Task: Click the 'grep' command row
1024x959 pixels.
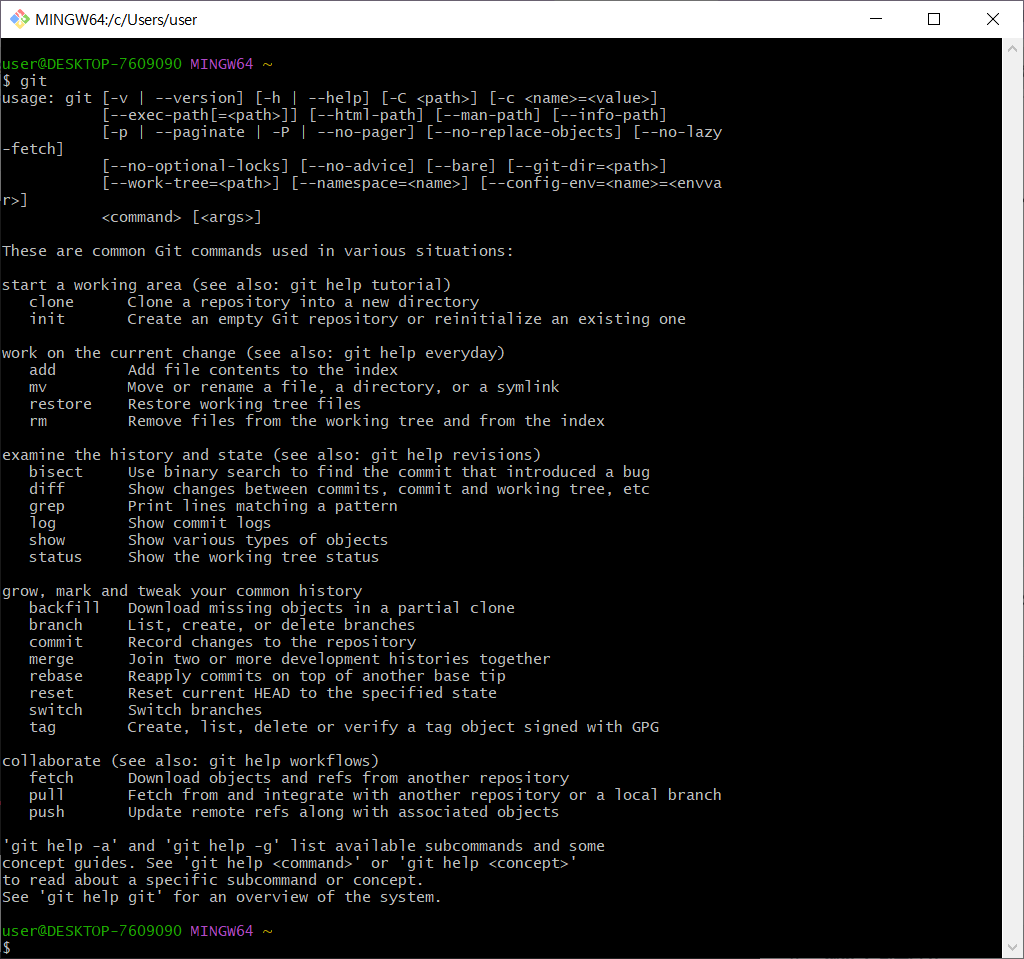Action: tap(213, 506)
